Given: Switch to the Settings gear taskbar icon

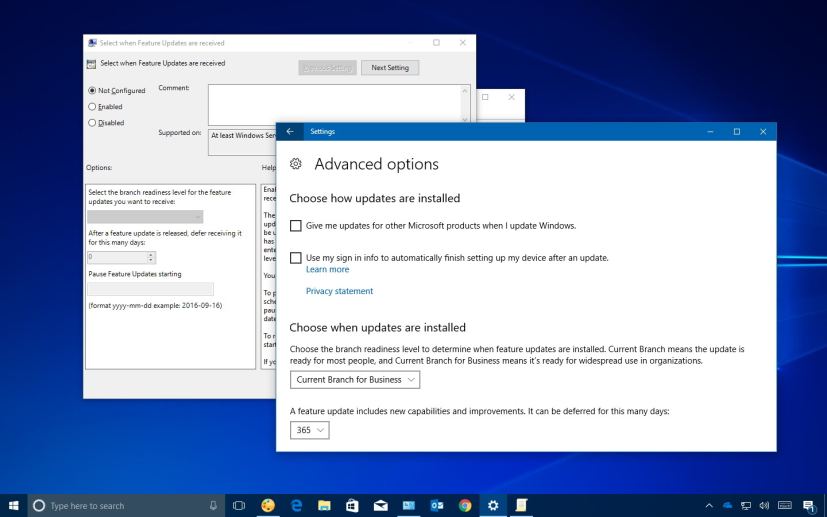Looking at the screenshot, I should coord(493,505).
